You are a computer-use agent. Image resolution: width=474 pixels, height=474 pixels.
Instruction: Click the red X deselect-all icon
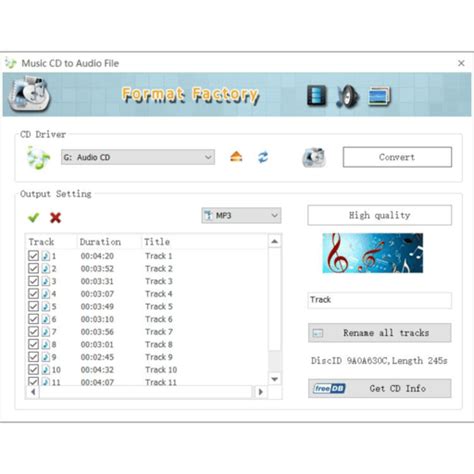pos(55,218)
